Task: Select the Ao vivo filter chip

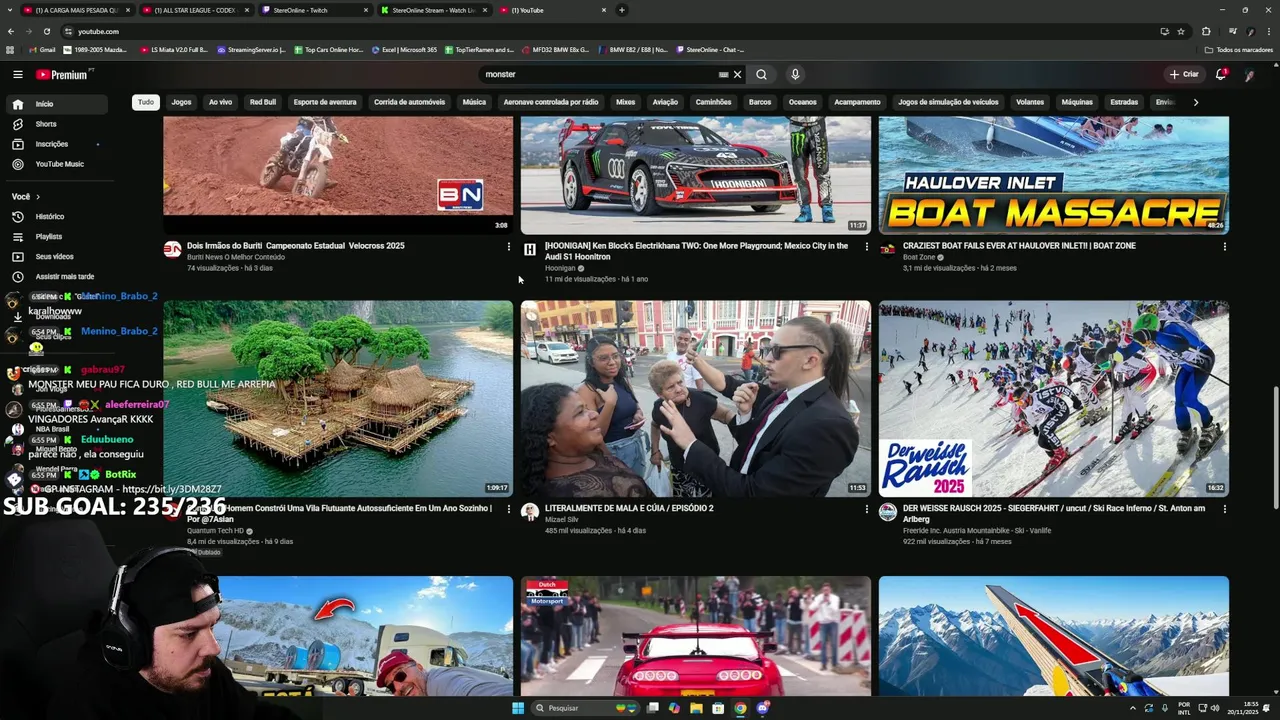Action: tap(220, 102)
